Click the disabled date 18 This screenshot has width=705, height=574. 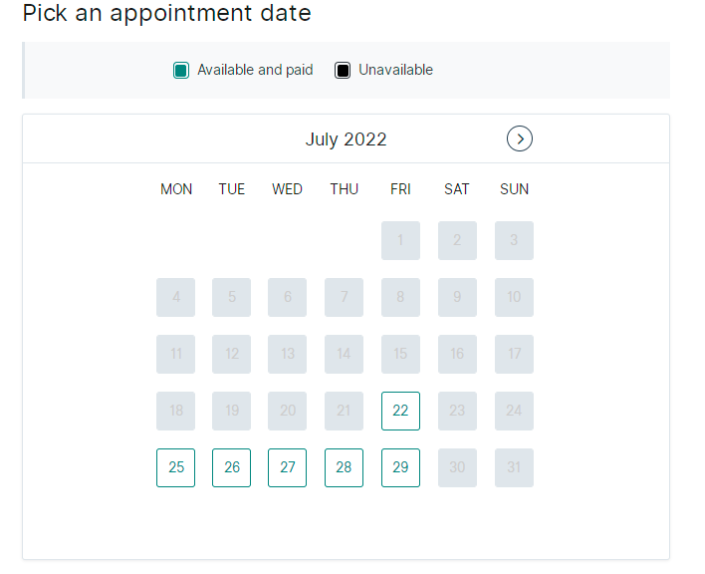click(176, 411)
